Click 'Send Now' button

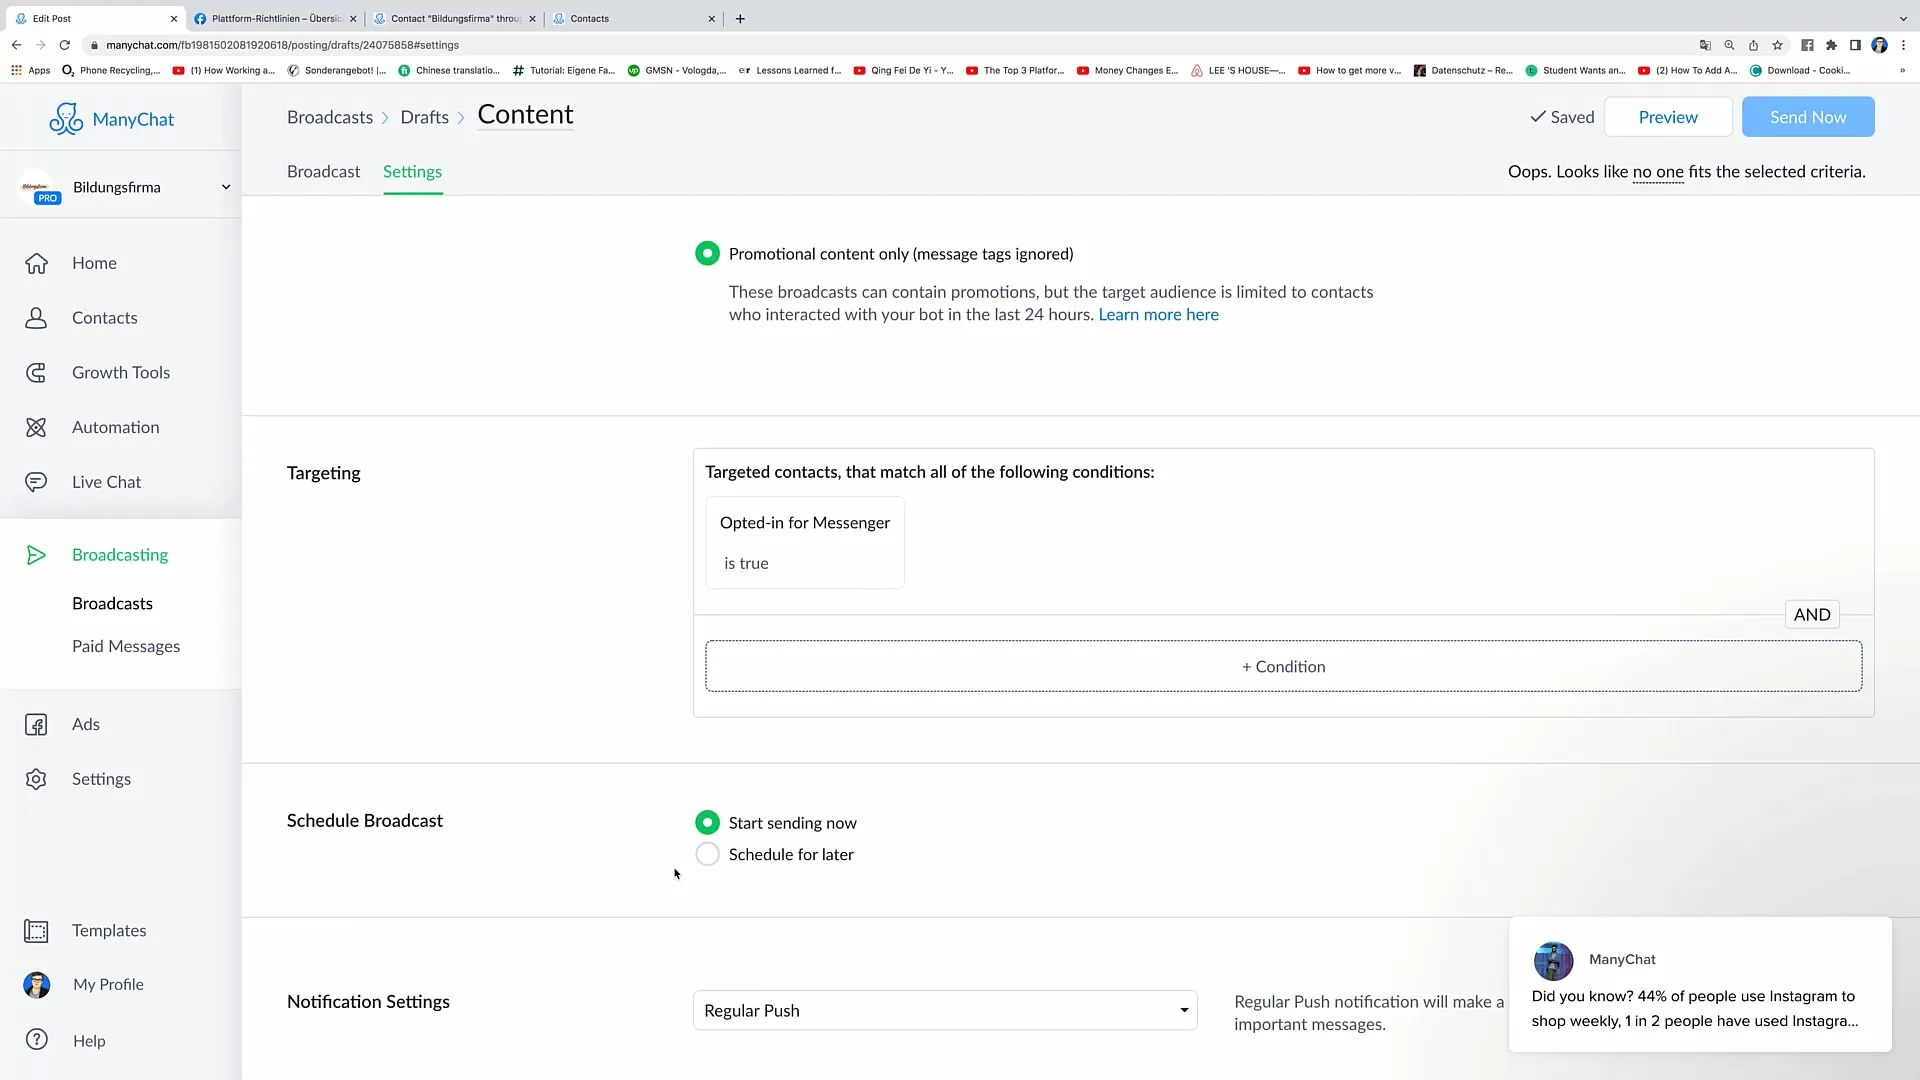click(1808, 116)
